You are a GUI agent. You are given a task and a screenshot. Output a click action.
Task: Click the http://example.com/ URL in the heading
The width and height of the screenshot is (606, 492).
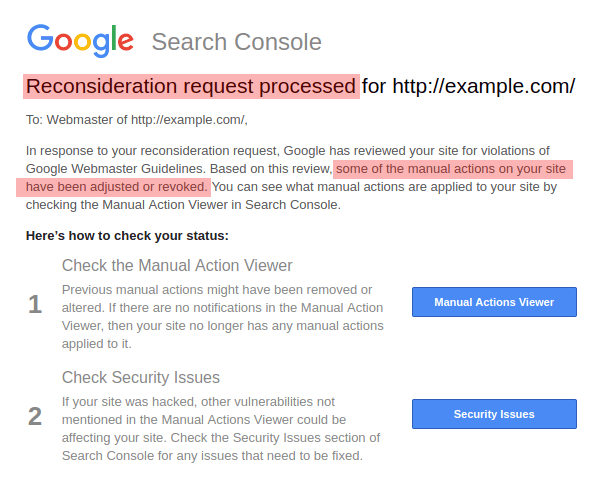(483, 86)
